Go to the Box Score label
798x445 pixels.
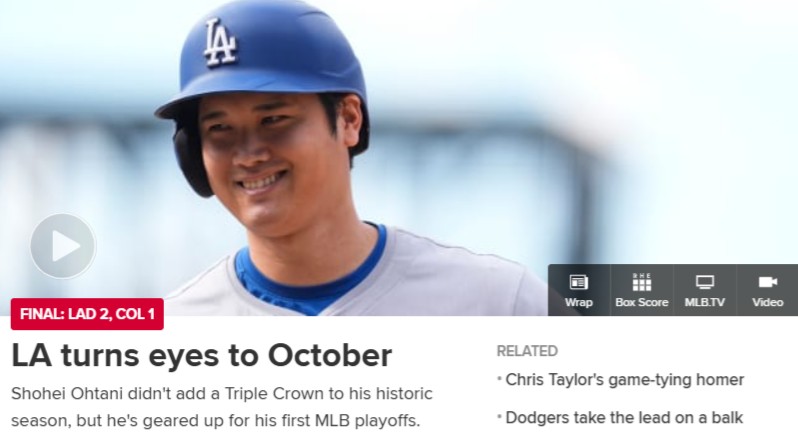pos(642,302)
